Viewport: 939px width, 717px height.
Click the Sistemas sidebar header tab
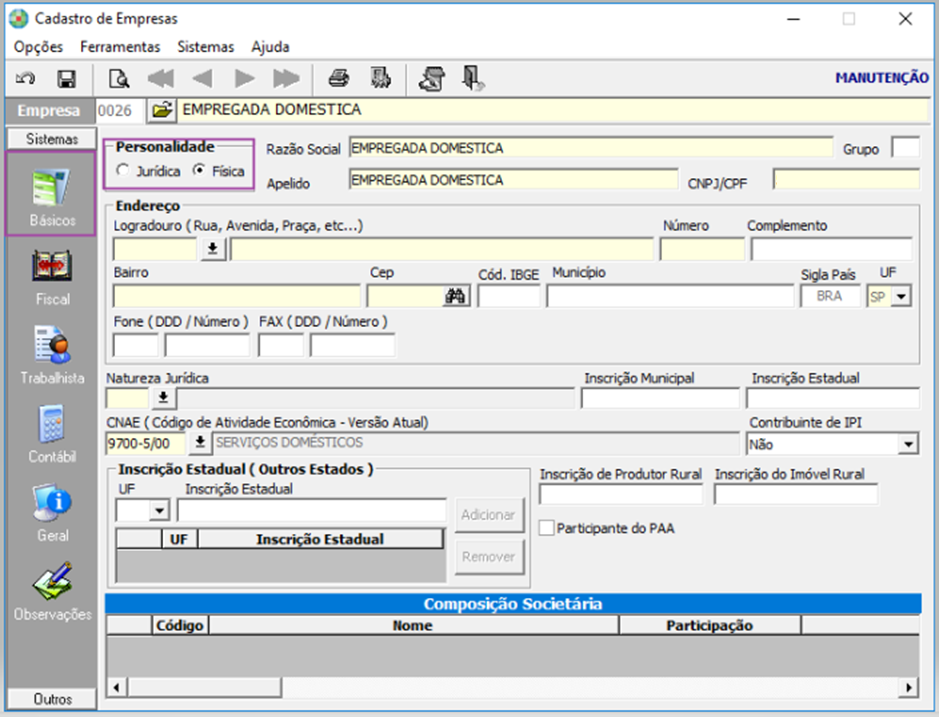pos(52,139)
